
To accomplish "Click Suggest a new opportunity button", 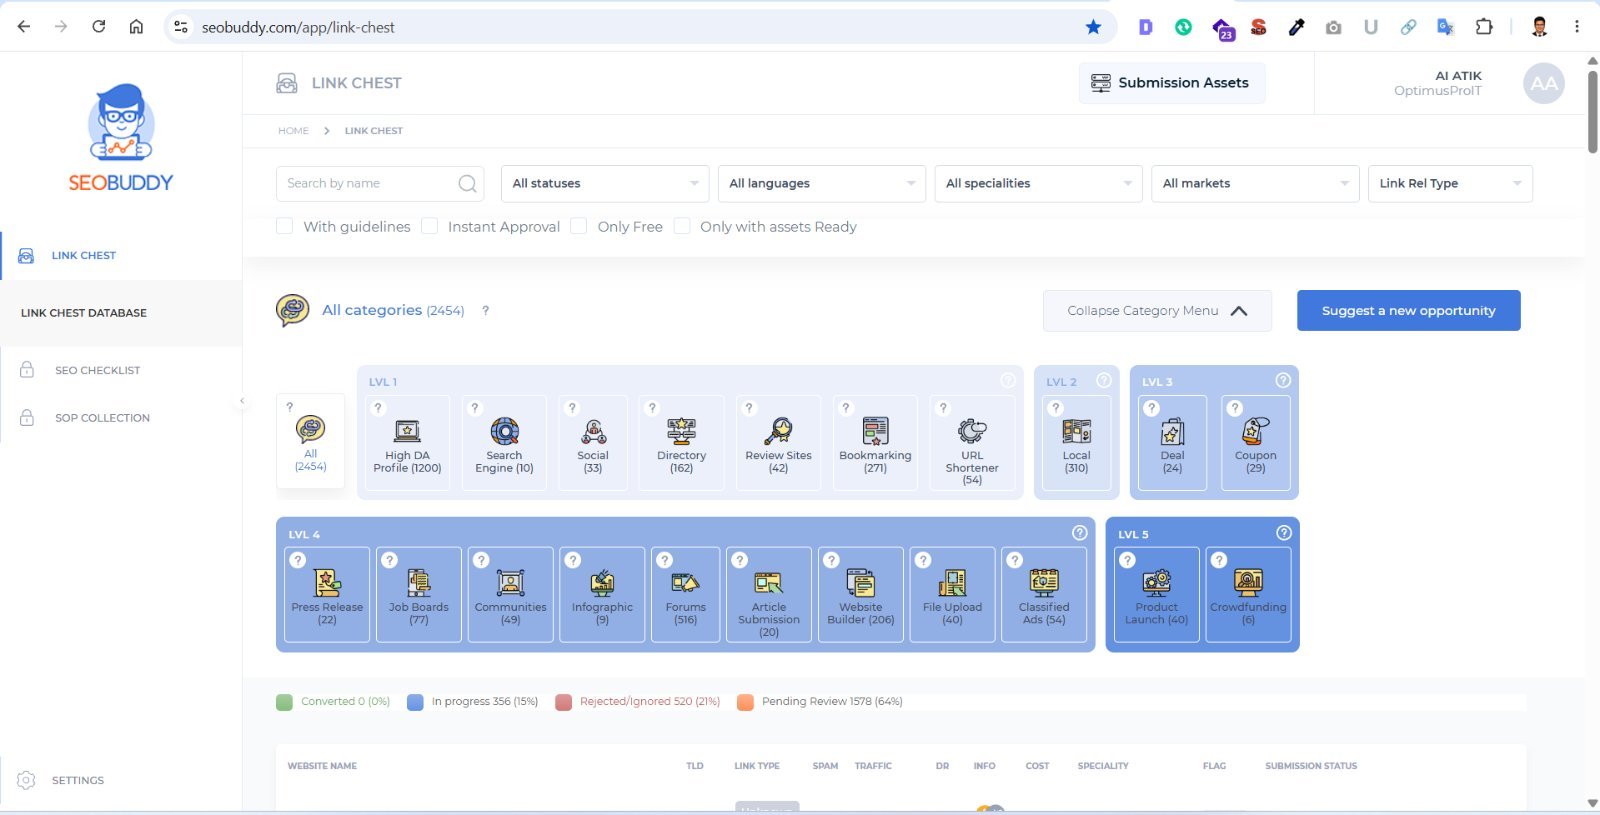I will pos(1408,311).
